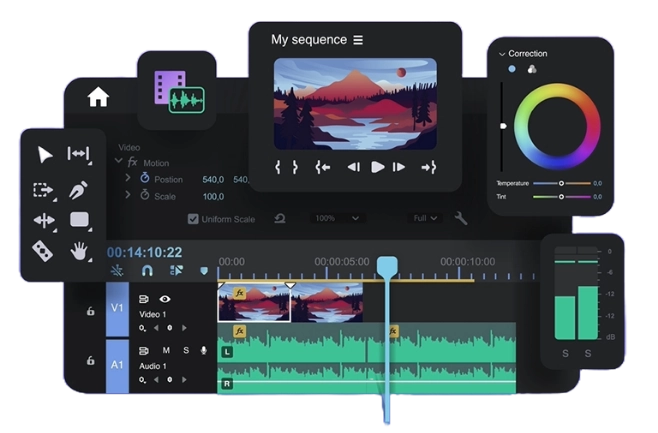
Task: Click the wrench settings icon
Action: coord(461,218)
